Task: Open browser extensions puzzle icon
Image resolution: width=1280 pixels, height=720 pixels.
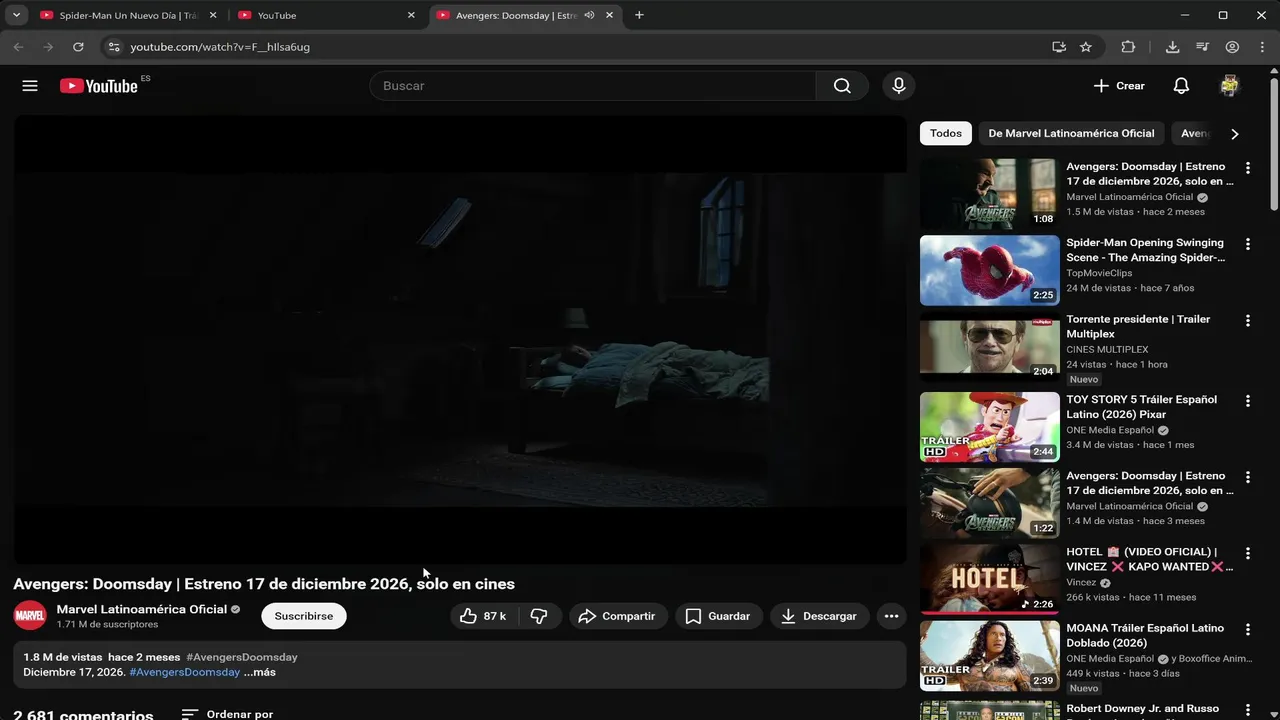Action: coord(1128,47)
